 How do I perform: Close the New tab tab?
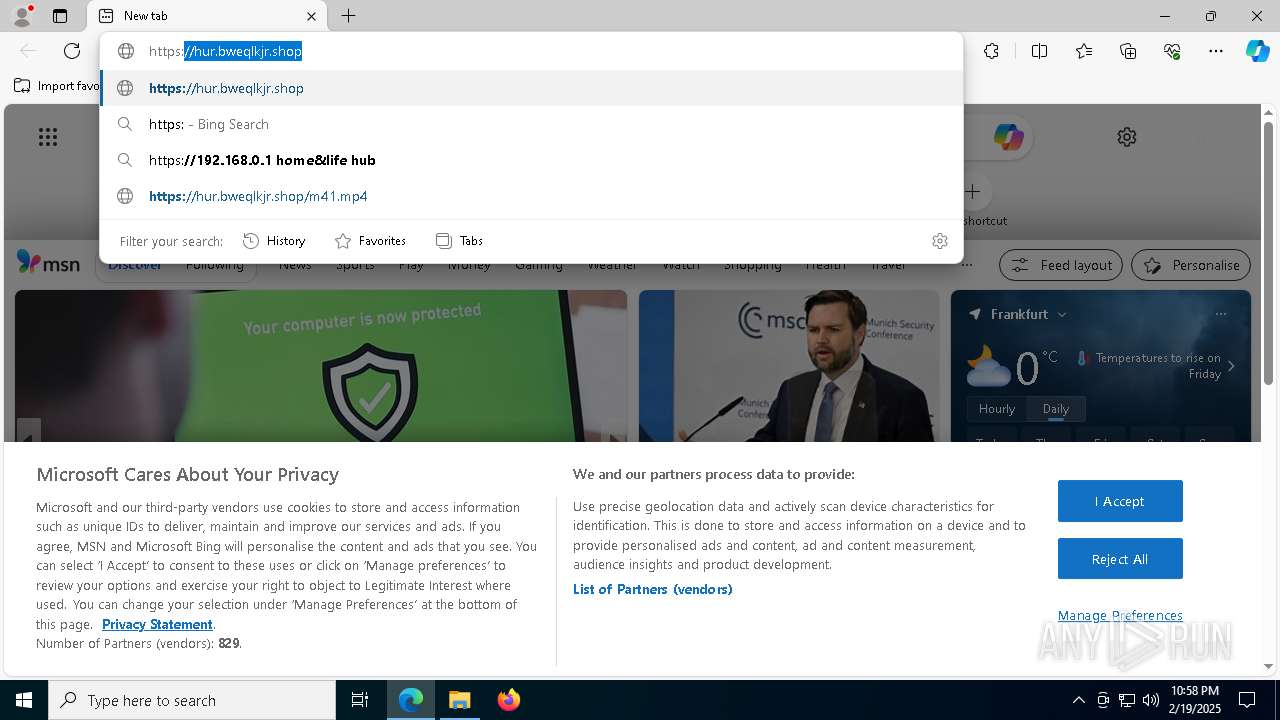311,16
